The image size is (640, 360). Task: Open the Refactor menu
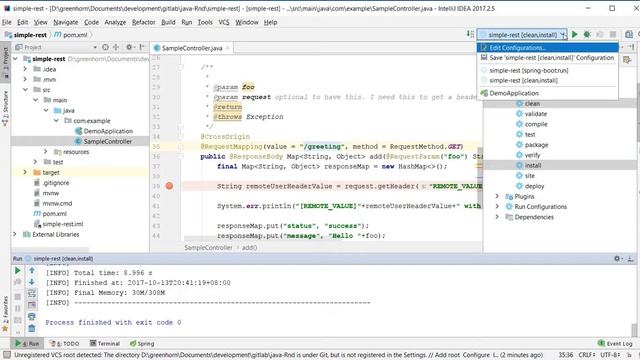pos(144,22)
